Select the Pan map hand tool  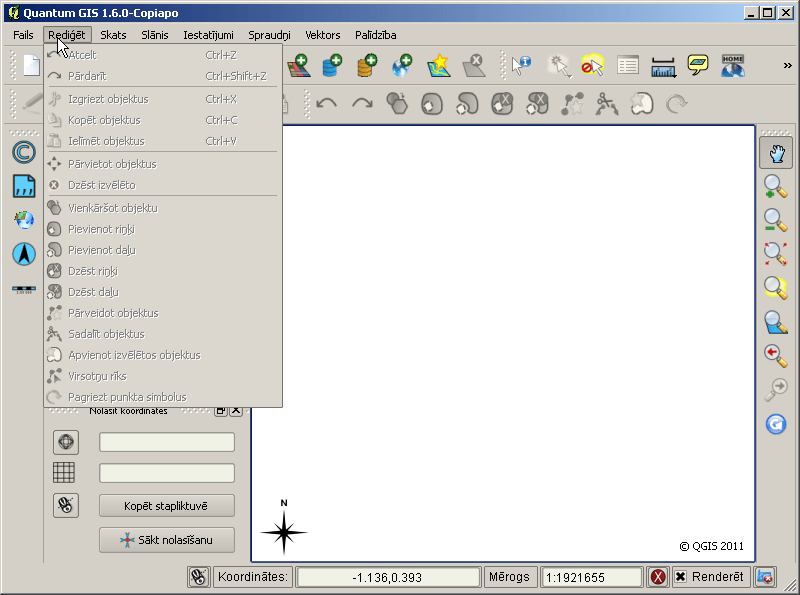pyautogui.click(x=776, y=153)
